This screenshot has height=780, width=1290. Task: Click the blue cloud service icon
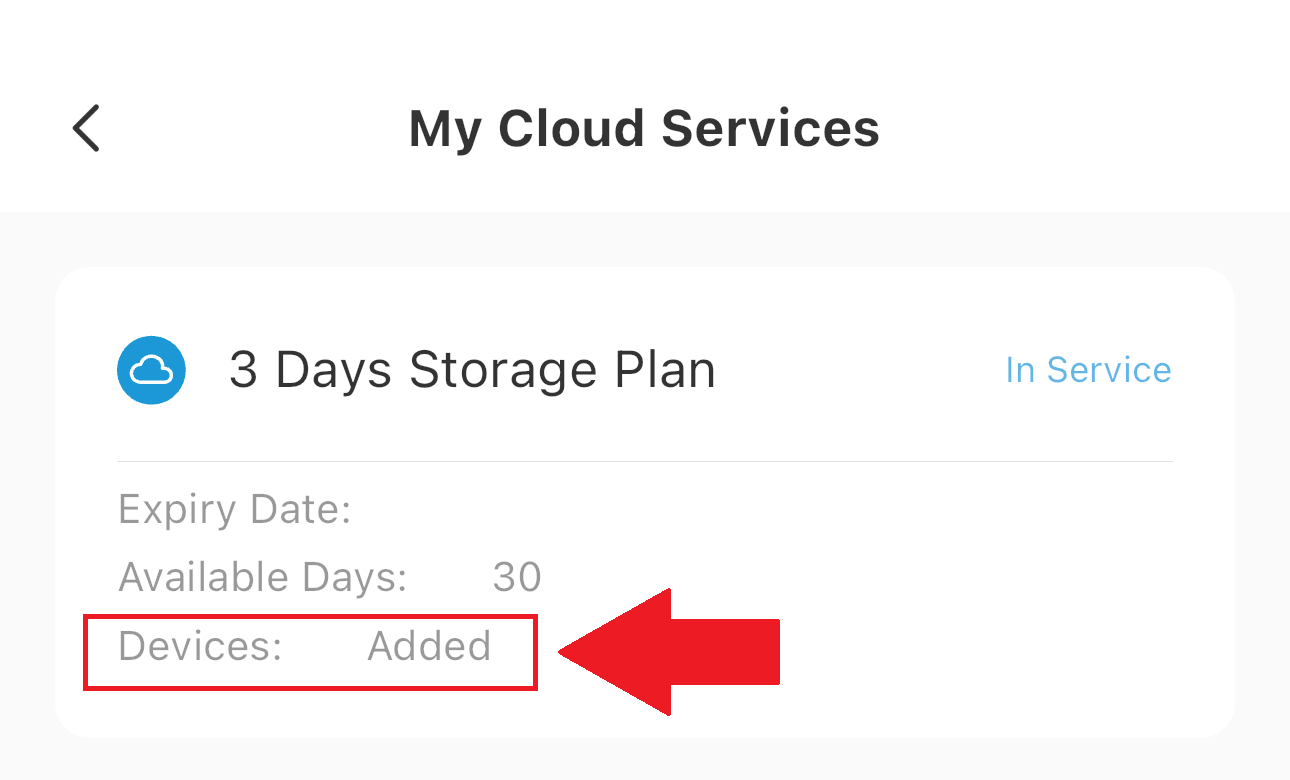tap(151, 370)
